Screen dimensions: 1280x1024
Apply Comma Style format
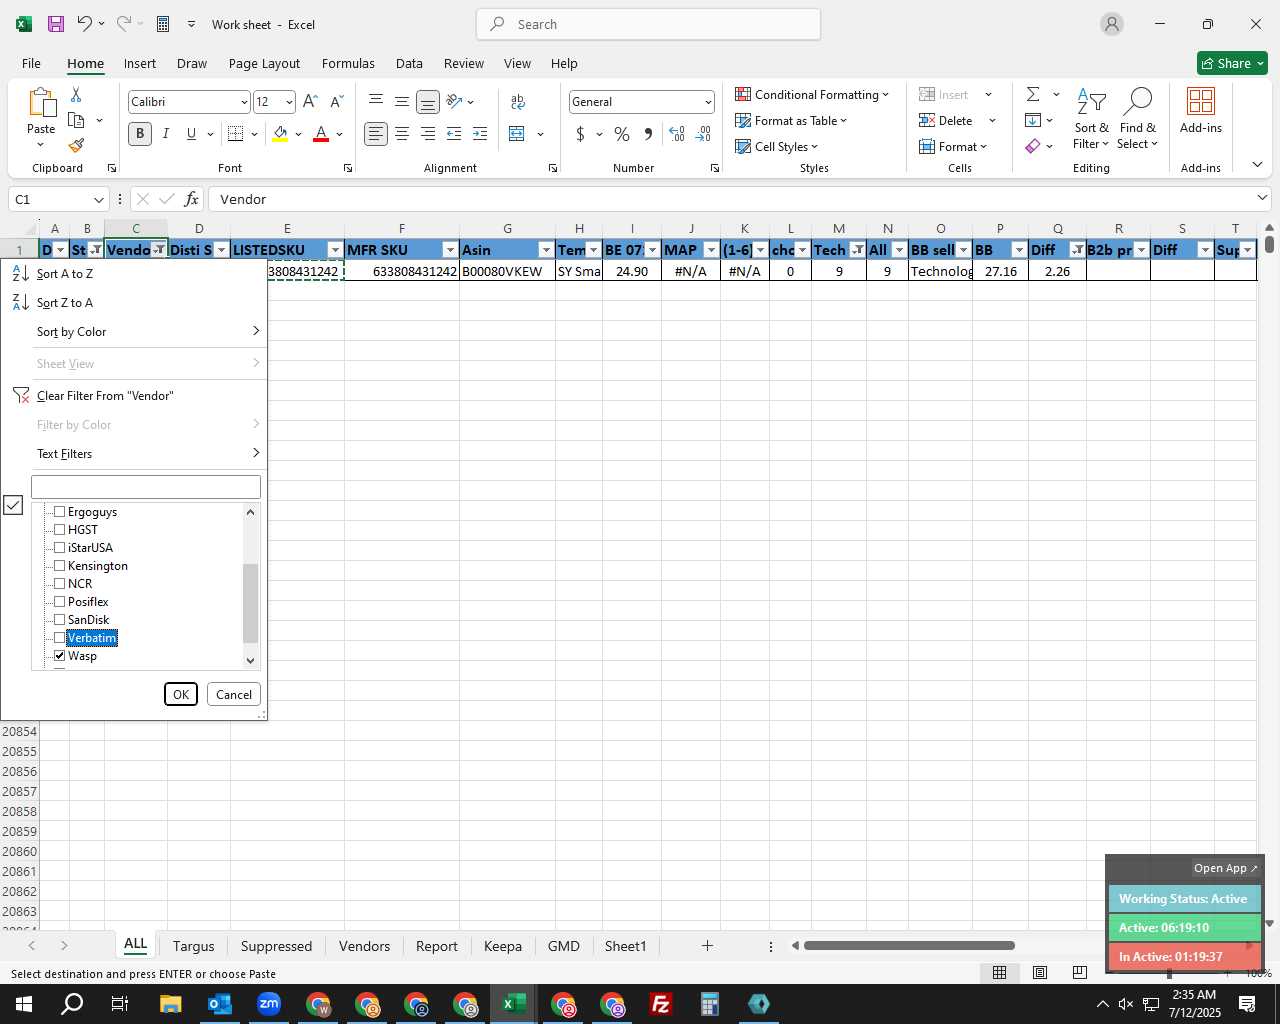(x=648, y=134)
